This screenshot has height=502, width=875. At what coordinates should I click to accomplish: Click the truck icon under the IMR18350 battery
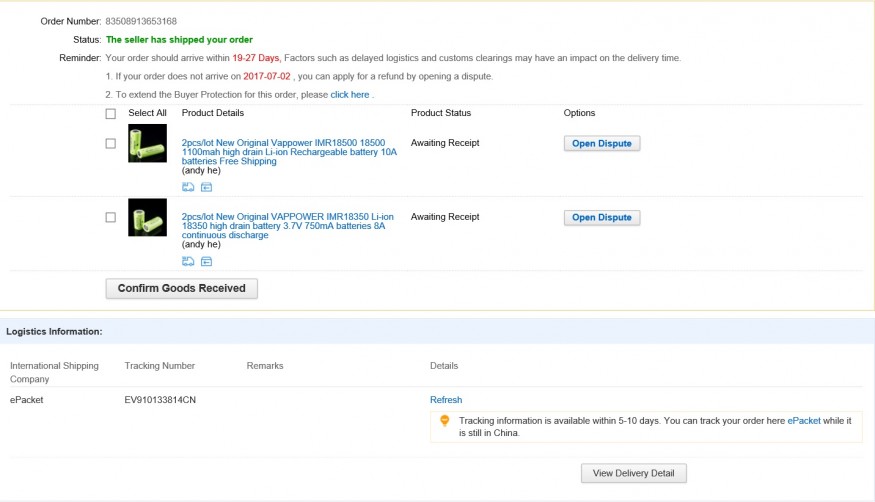click(x=188, y=262)
